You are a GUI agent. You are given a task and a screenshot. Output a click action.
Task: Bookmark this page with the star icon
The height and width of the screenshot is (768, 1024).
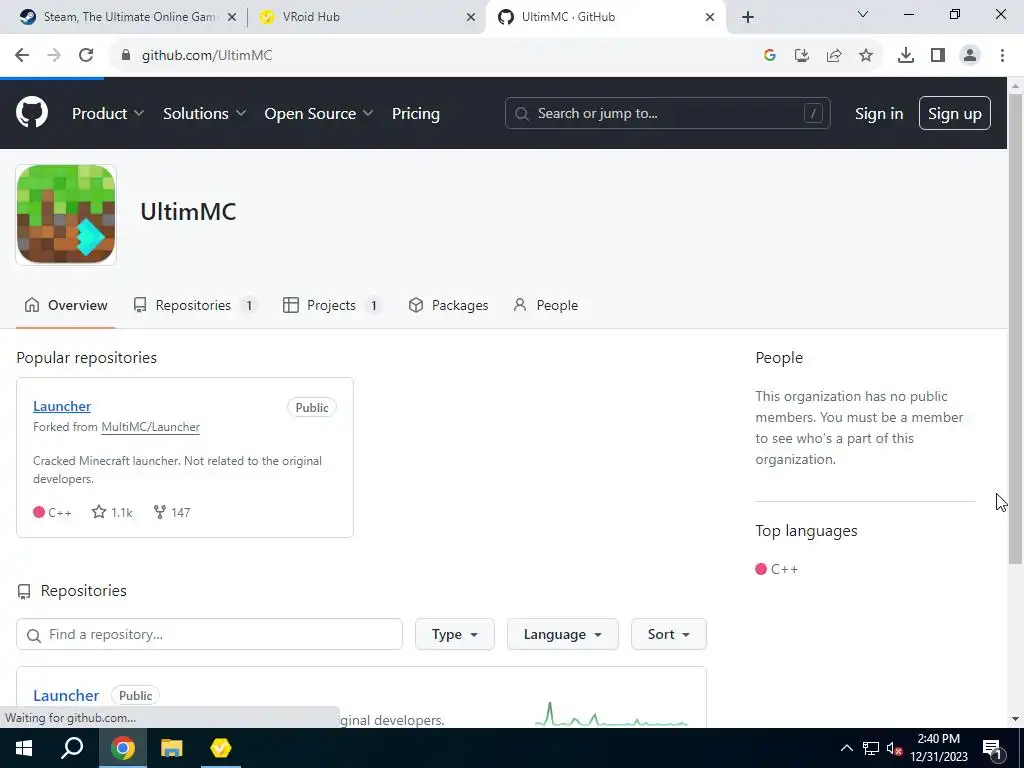[x=866, y=56]
